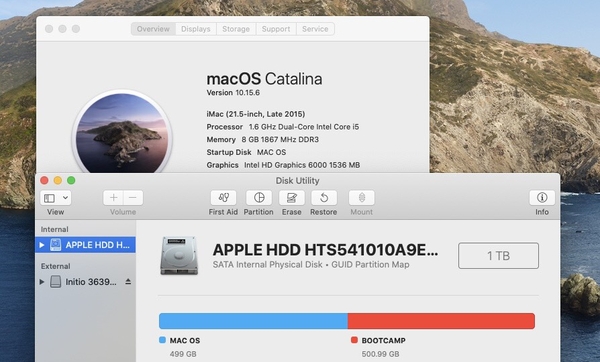Click the large hard disk drive image

click(x=179, y=256)
